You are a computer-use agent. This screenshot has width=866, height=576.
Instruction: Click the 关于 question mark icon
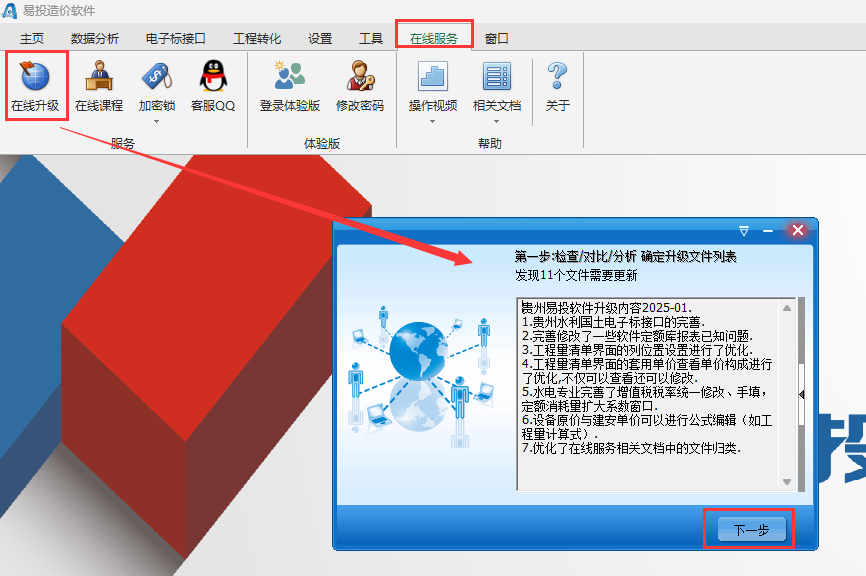557,77
